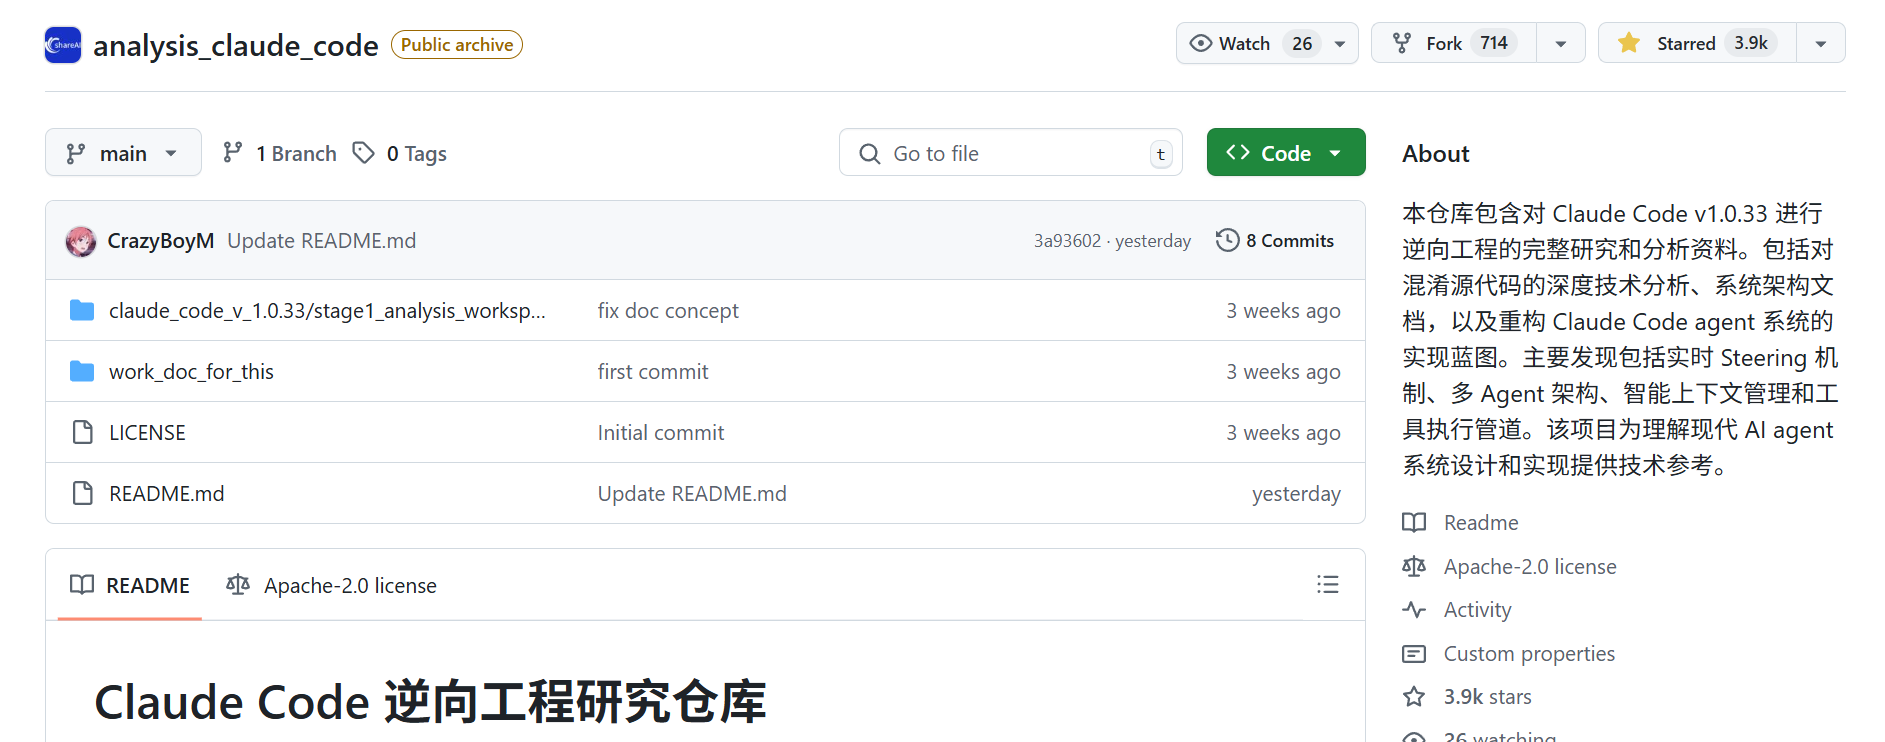Open the LICENSE file

(x=147, y=433)
